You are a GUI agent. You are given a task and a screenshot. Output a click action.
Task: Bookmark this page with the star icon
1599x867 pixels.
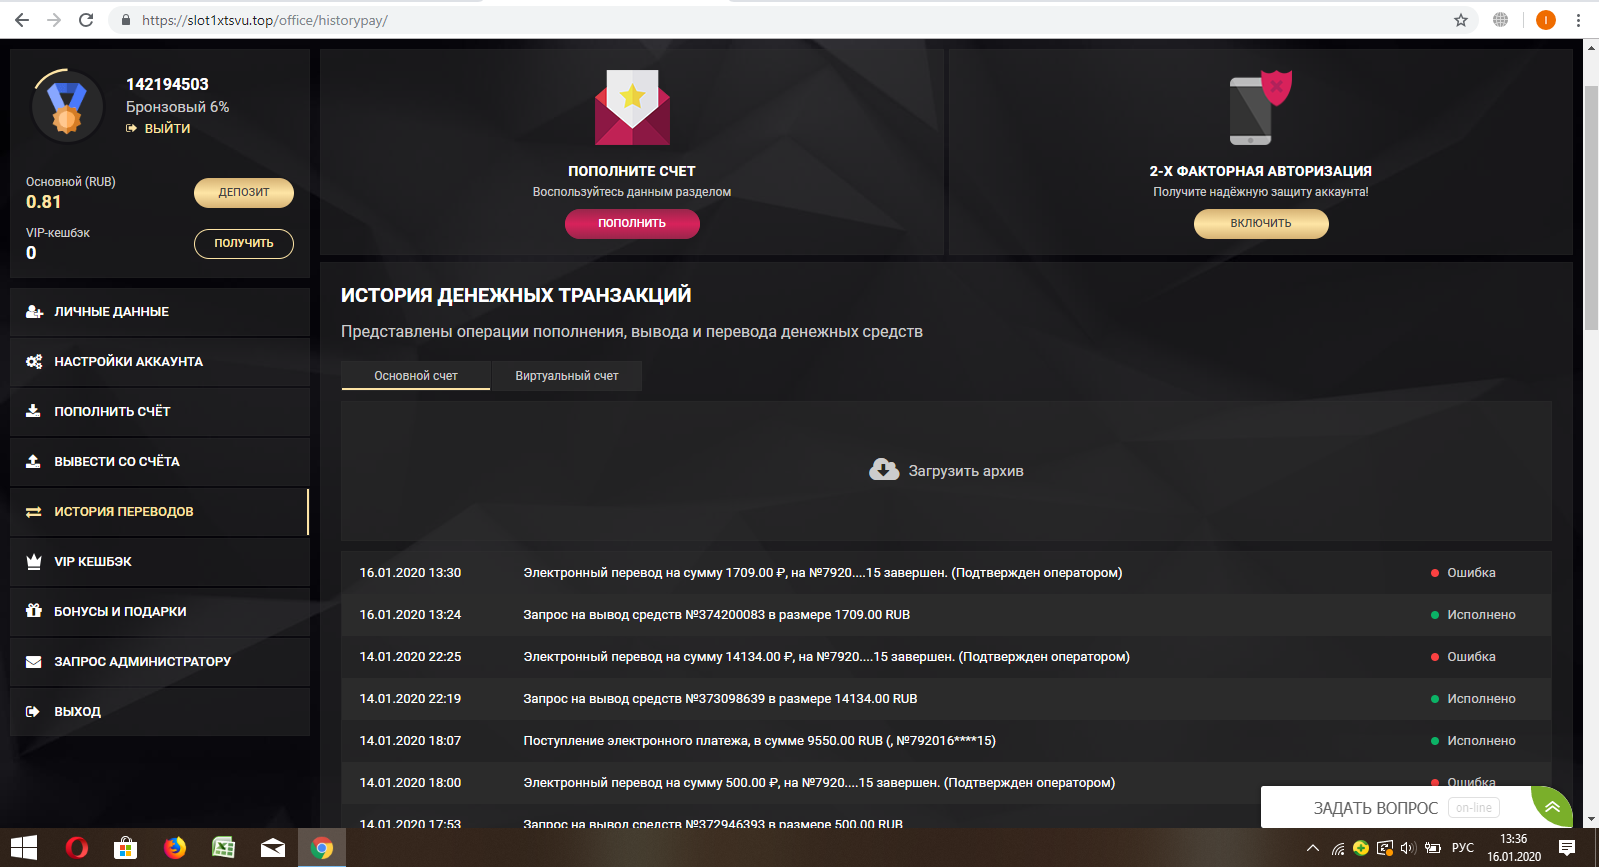click(1460, 20)
